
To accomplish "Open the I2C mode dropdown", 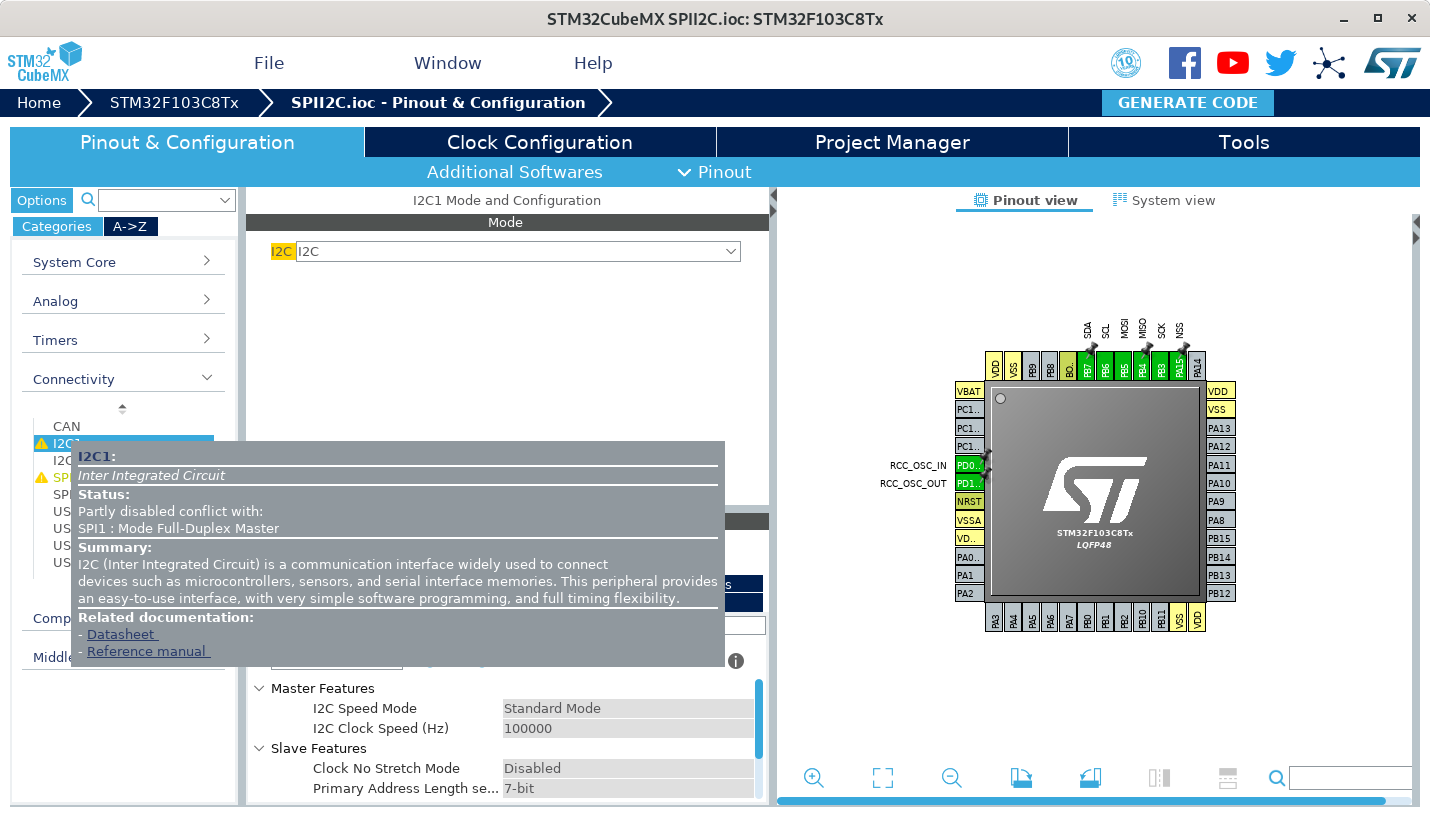I will click(x=518, y=252).
